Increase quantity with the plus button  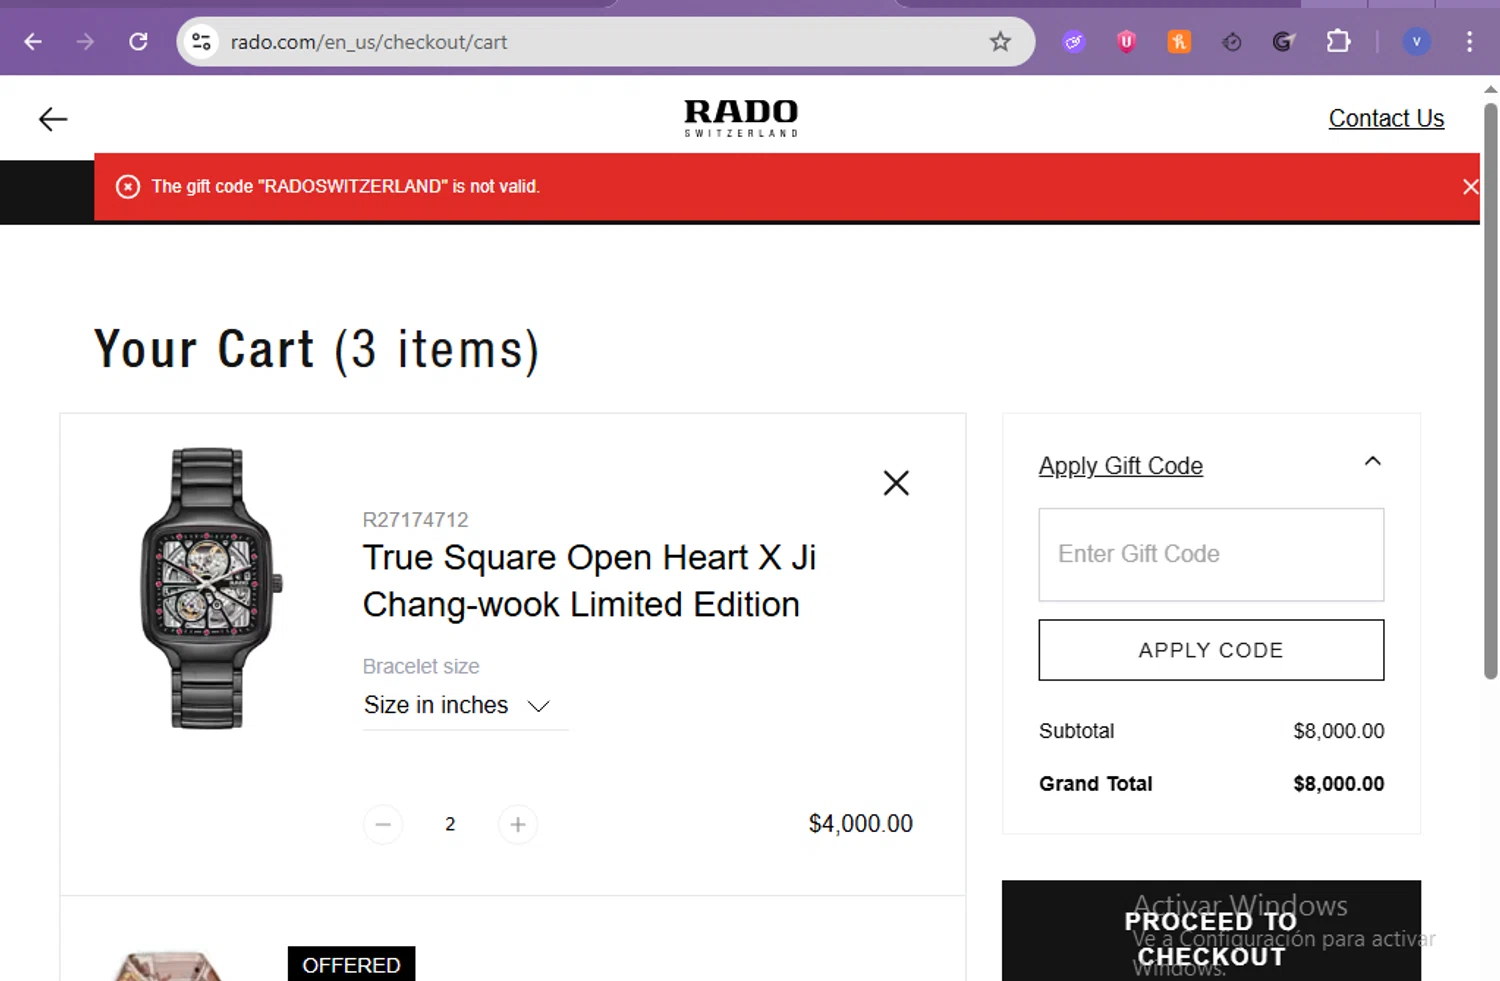[x=517, y=825]
